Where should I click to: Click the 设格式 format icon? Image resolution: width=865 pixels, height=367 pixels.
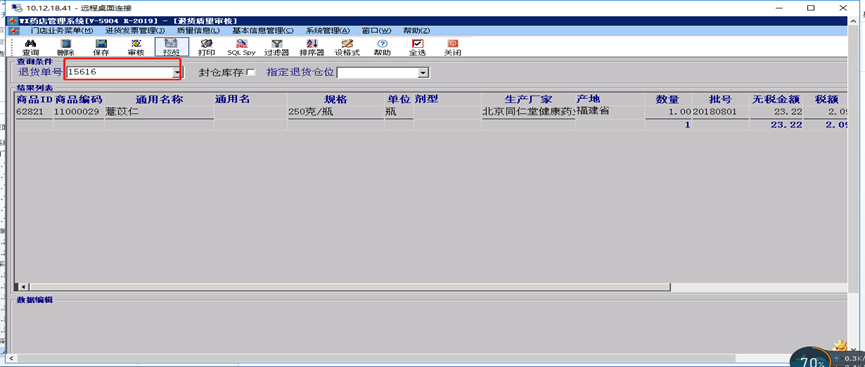[347, 47]
